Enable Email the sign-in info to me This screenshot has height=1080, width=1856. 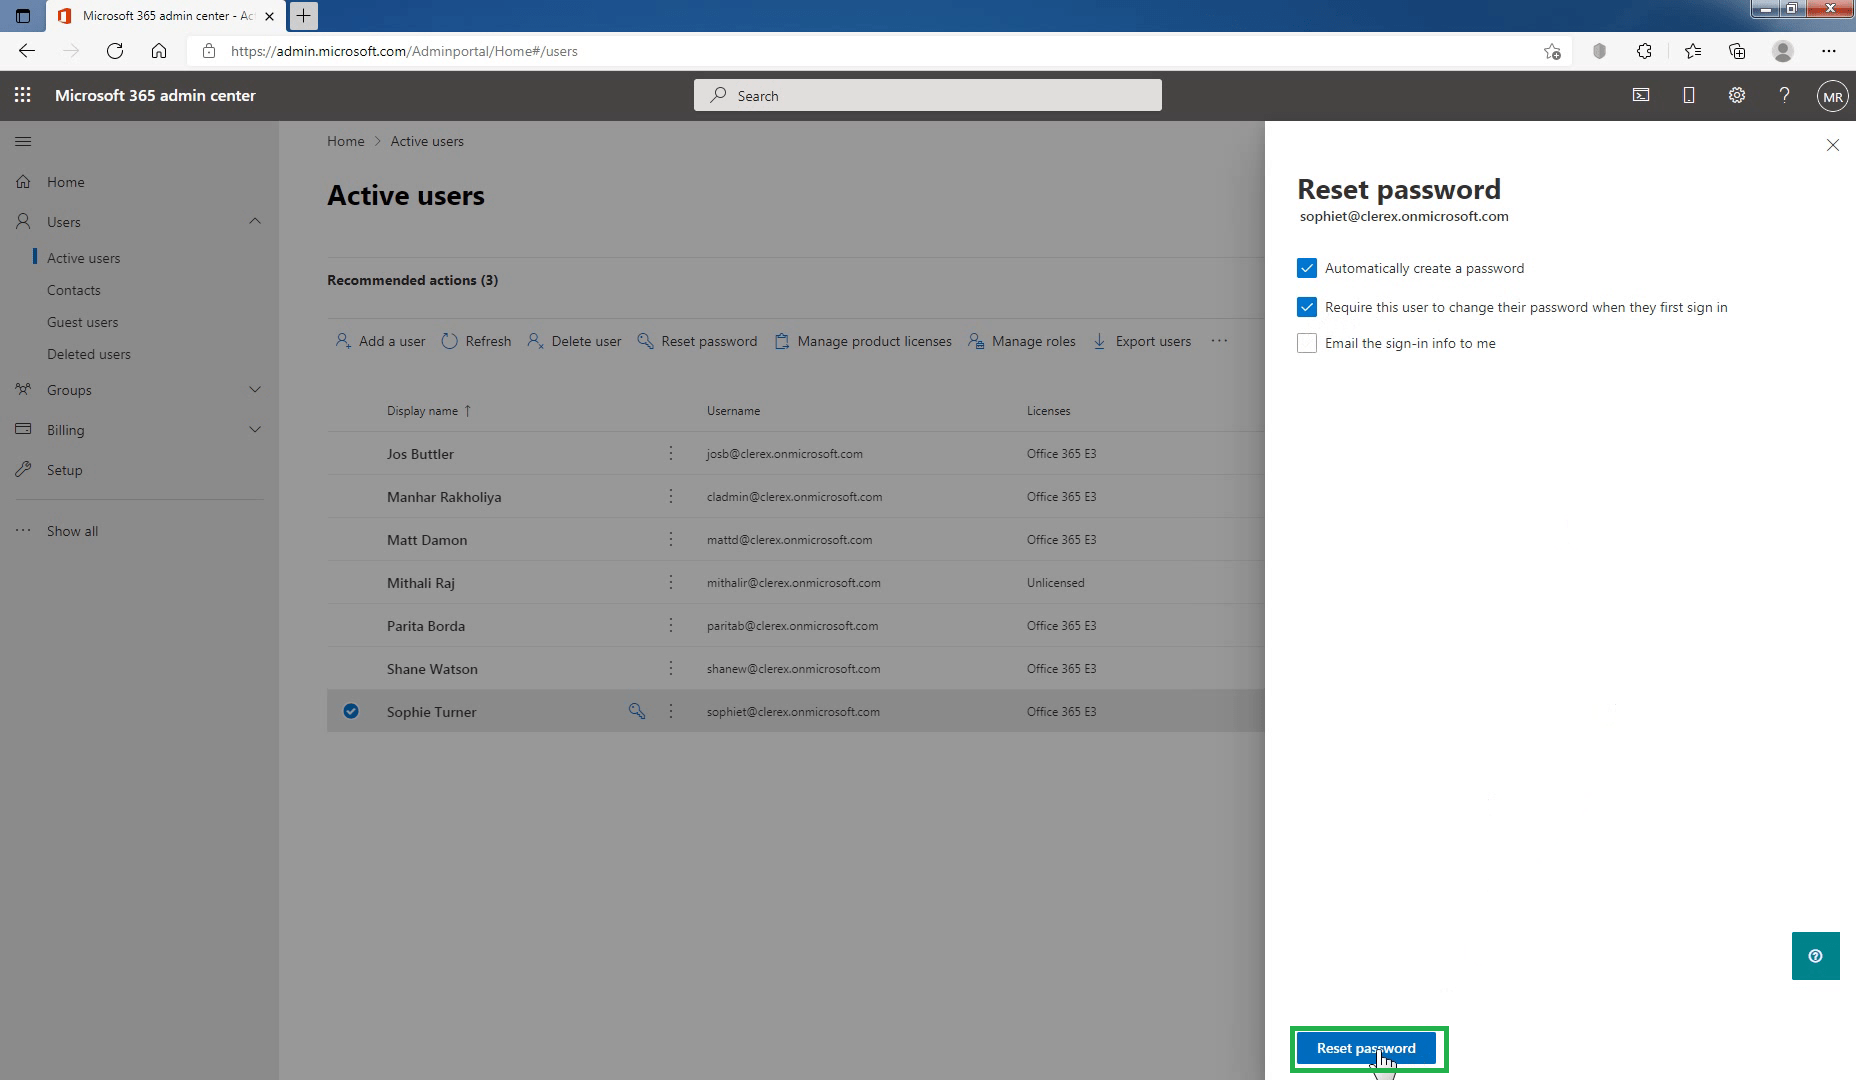[x=1307, y=343]
